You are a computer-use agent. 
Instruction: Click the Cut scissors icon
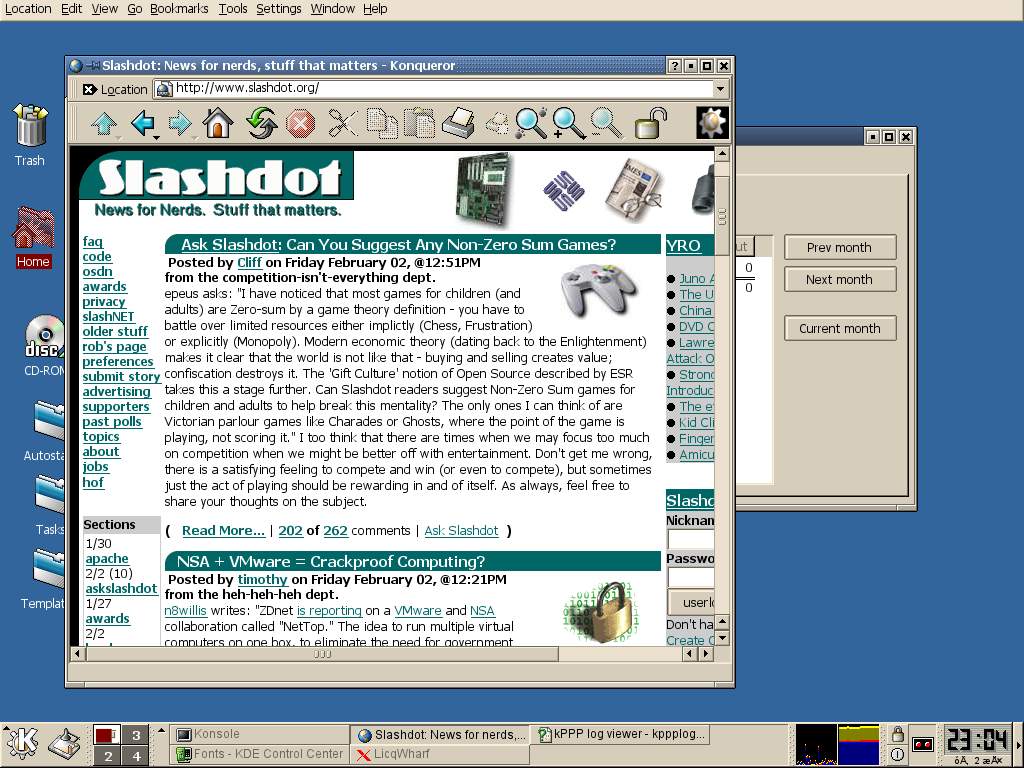[x=342, y=123]
